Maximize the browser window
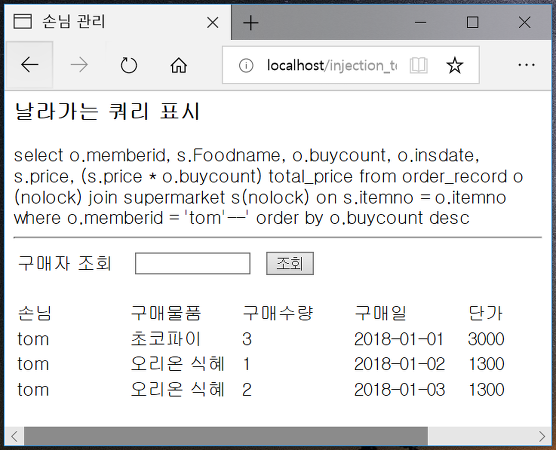 [x=472, y=22]
